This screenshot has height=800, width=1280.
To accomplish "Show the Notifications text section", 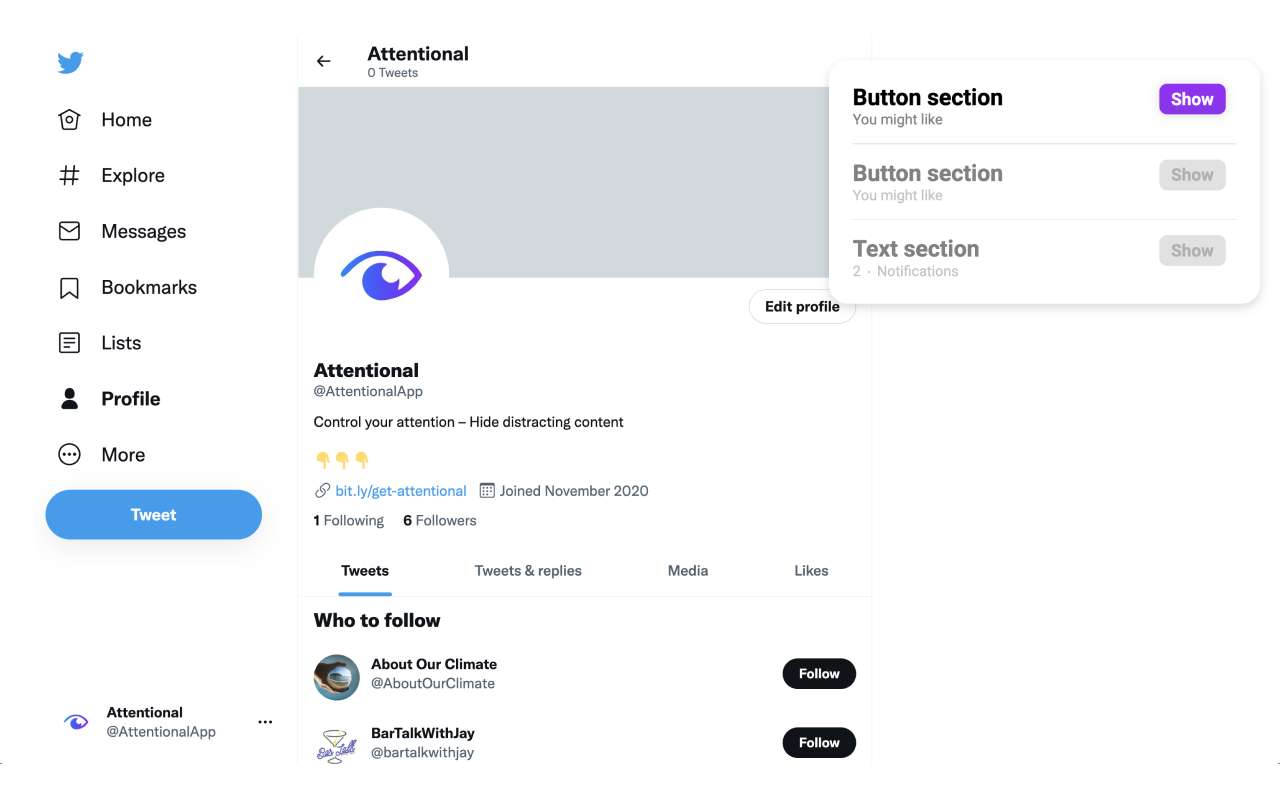I will (x=1192, y=250).
